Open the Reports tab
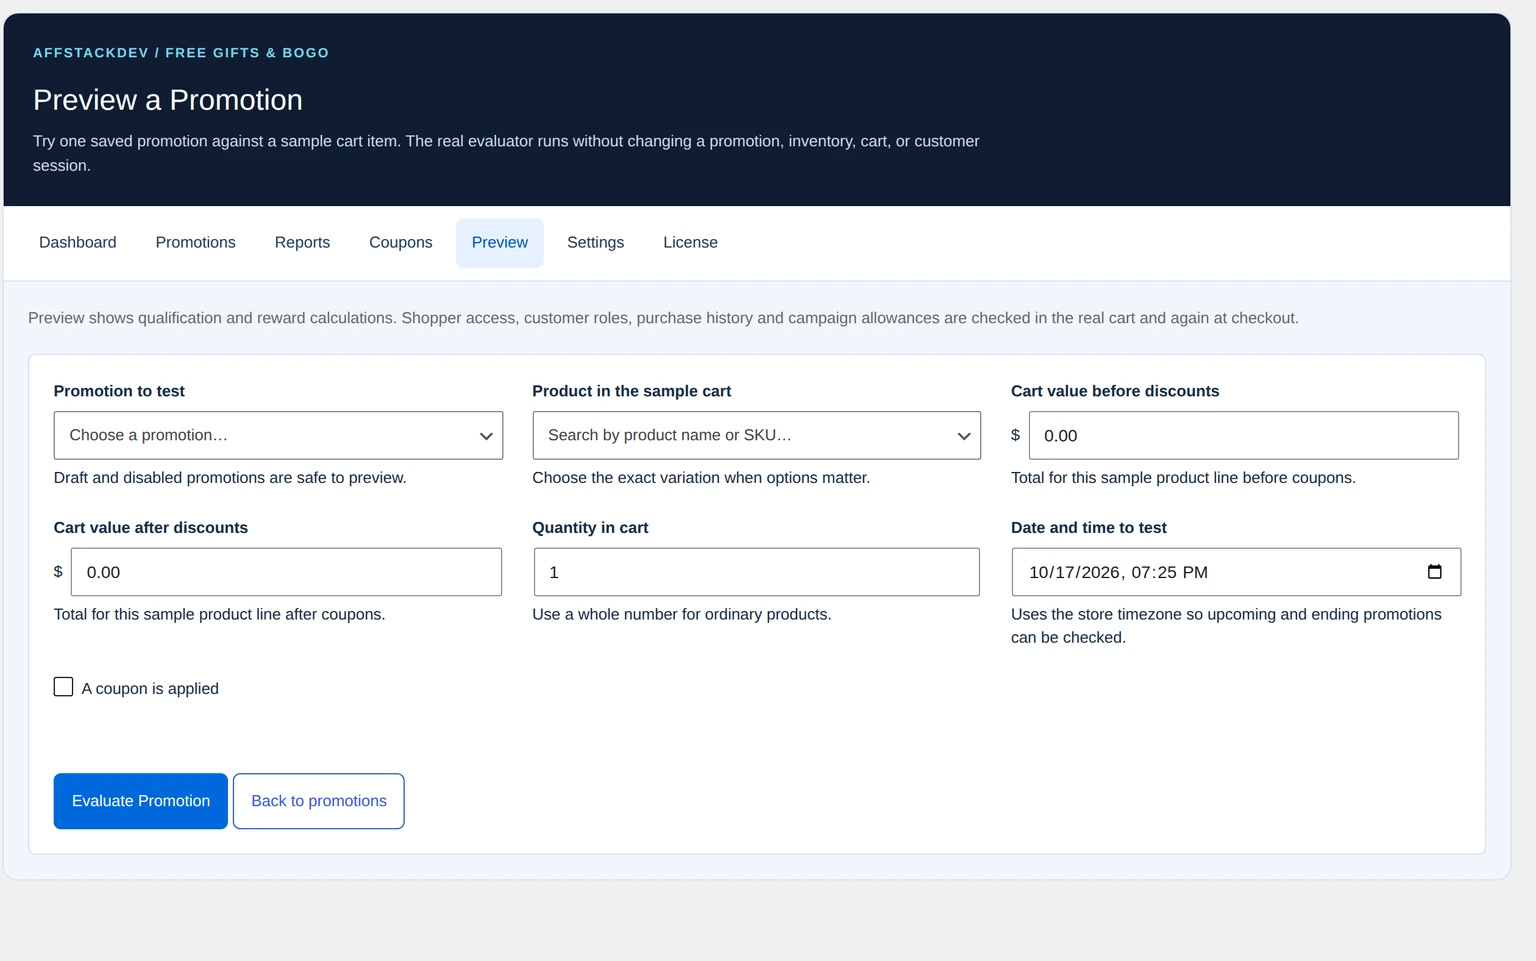Viewport: 1536px width, 961px height. click(302, 243)
